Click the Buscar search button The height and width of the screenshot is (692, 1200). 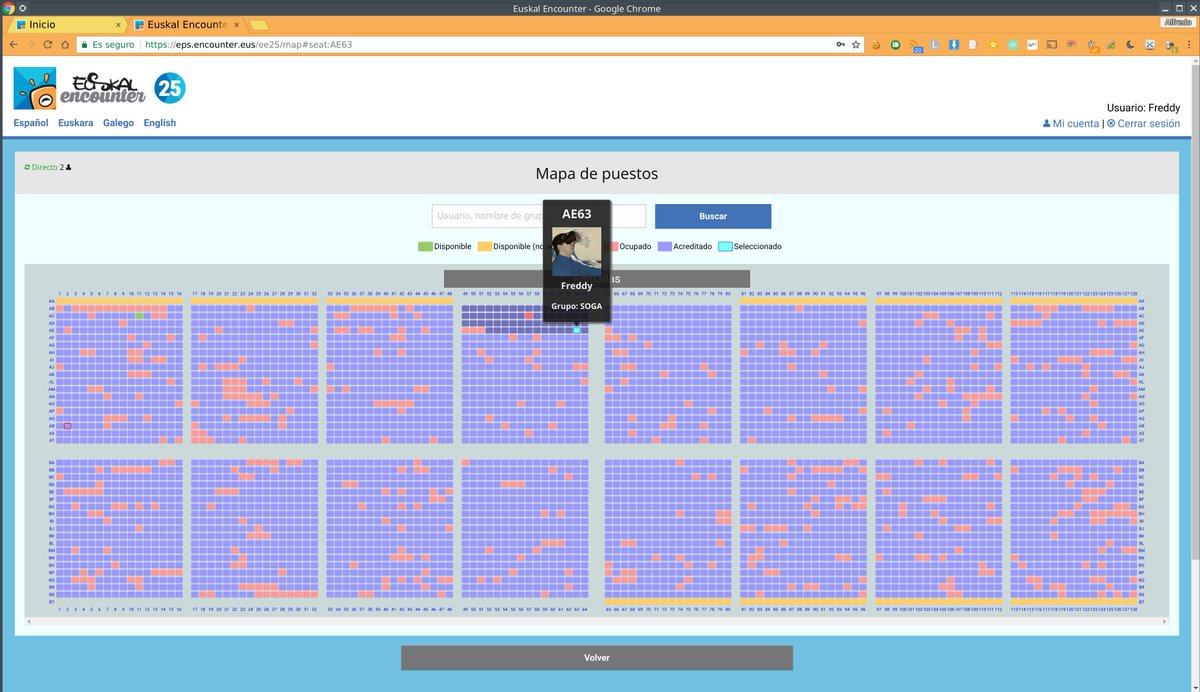coord(713,216)
